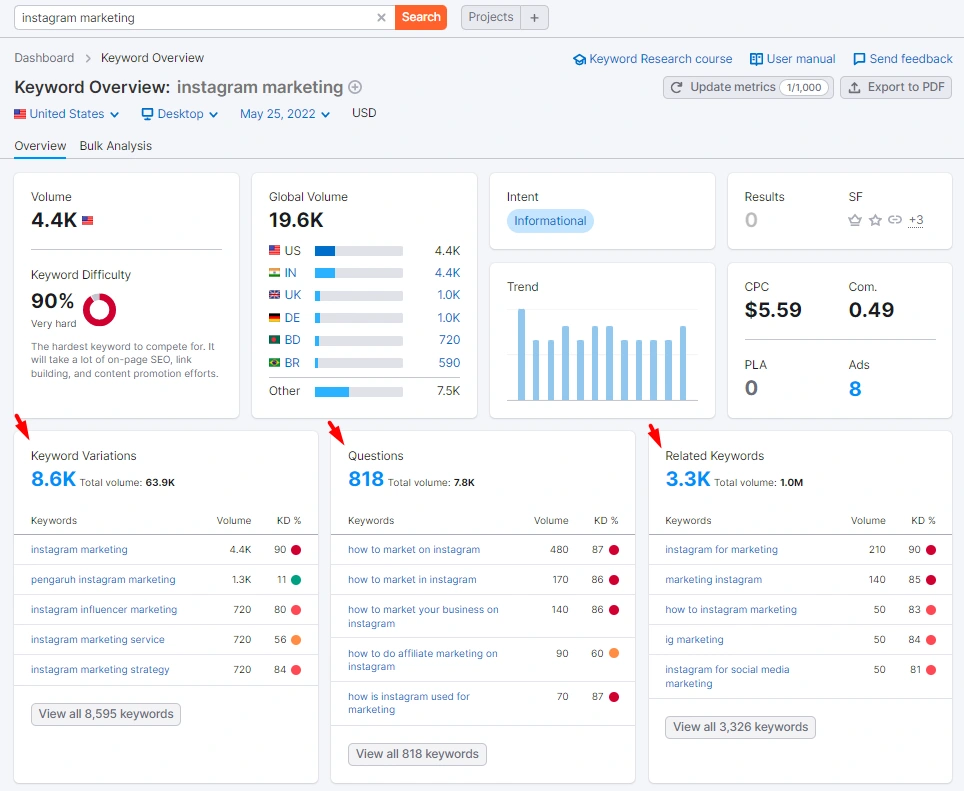Open the 3.3K related keywords count

688,479
